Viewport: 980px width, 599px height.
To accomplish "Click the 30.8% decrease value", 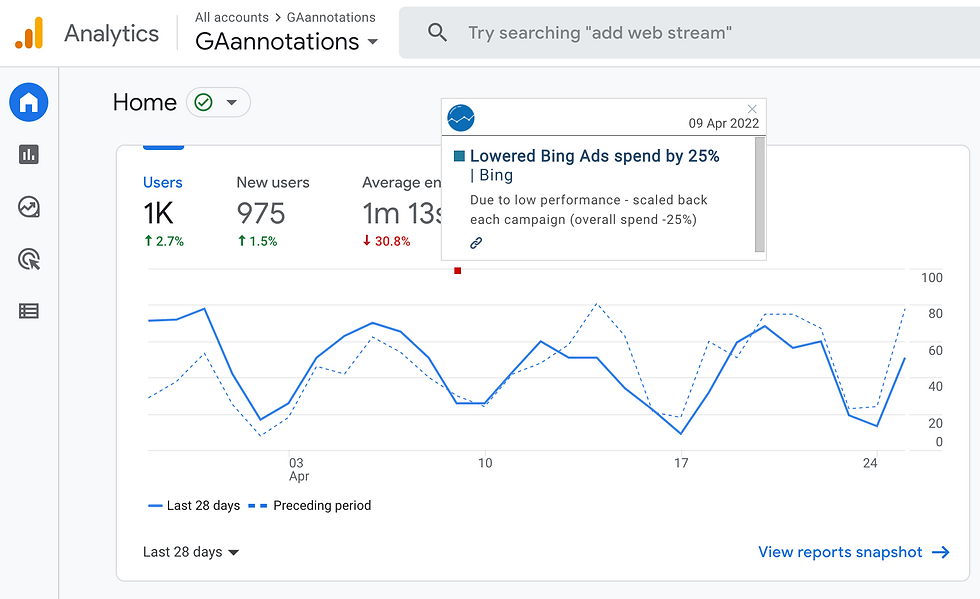I will tap(387, 241).
